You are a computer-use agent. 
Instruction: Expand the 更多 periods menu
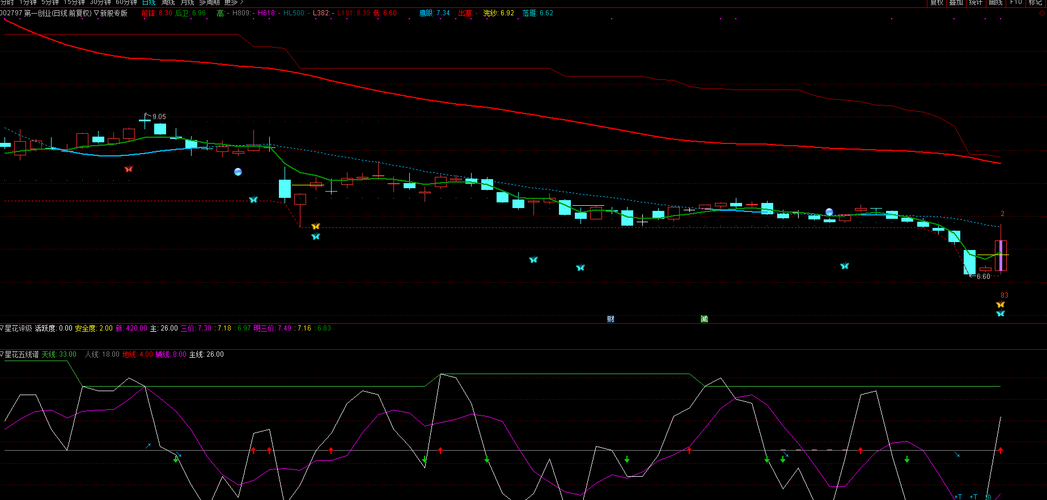click(x=234, y=3)
